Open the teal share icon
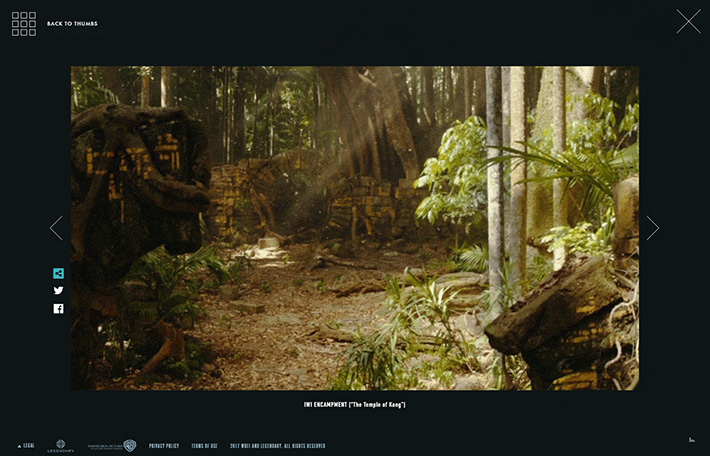This screenshot has width=710, height=456. 58,273
